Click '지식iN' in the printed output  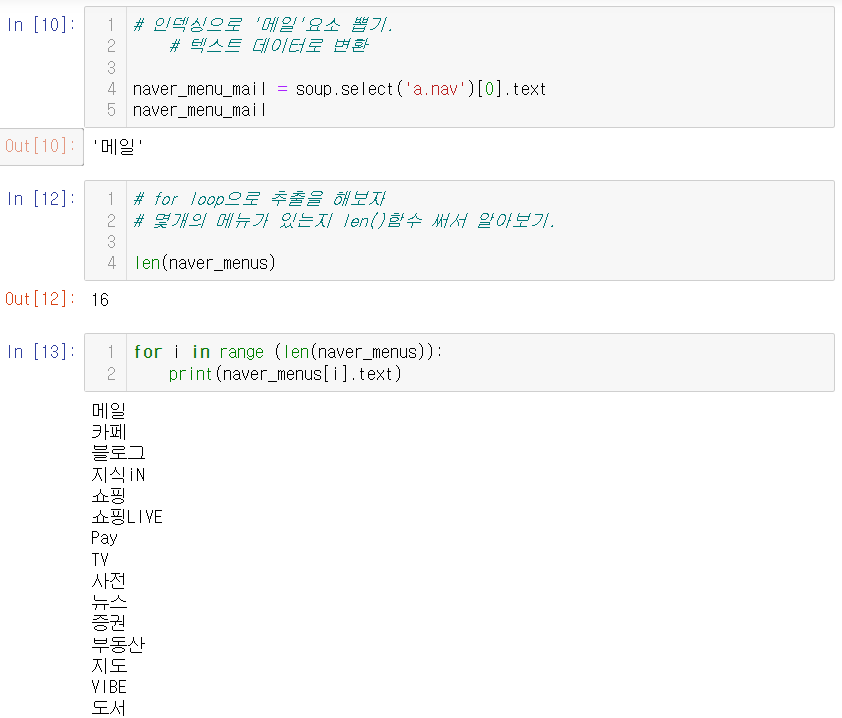pos(118,474)
